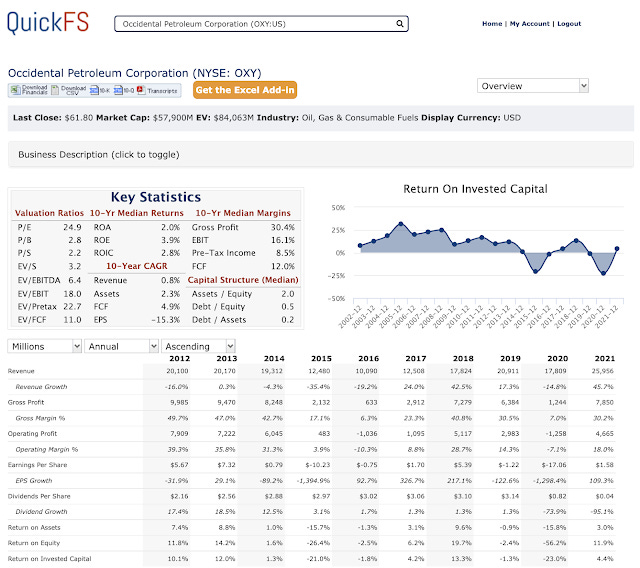The width and height of the screenshot is (640, 568).
Task: Click the 10-Yr Median Margins heading
Action: pyautogui.click(x=243, y=213)
